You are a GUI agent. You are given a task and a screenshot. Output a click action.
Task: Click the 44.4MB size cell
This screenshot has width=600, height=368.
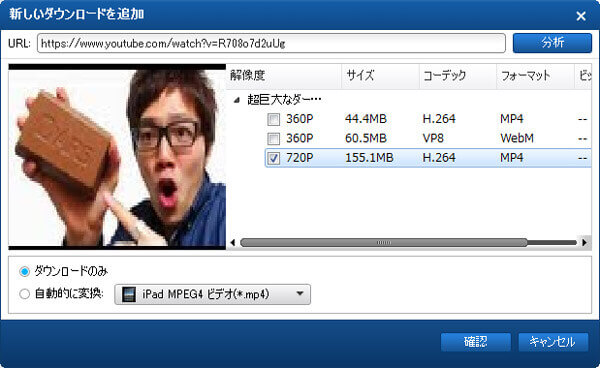pyautogui.click(x=365, y=119)
